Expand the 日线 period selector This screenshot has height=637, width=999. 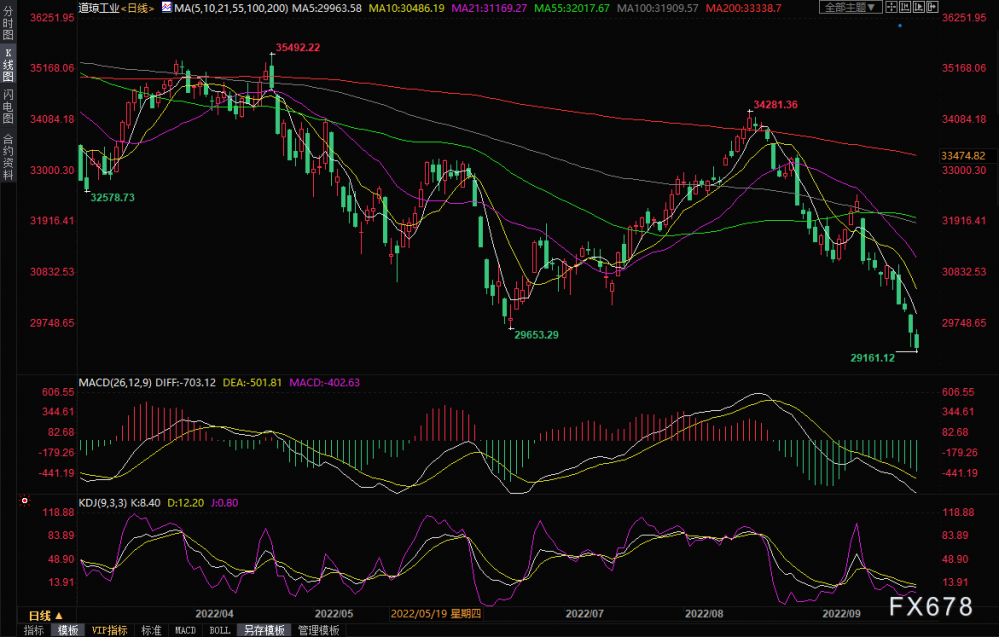[46, 615]
